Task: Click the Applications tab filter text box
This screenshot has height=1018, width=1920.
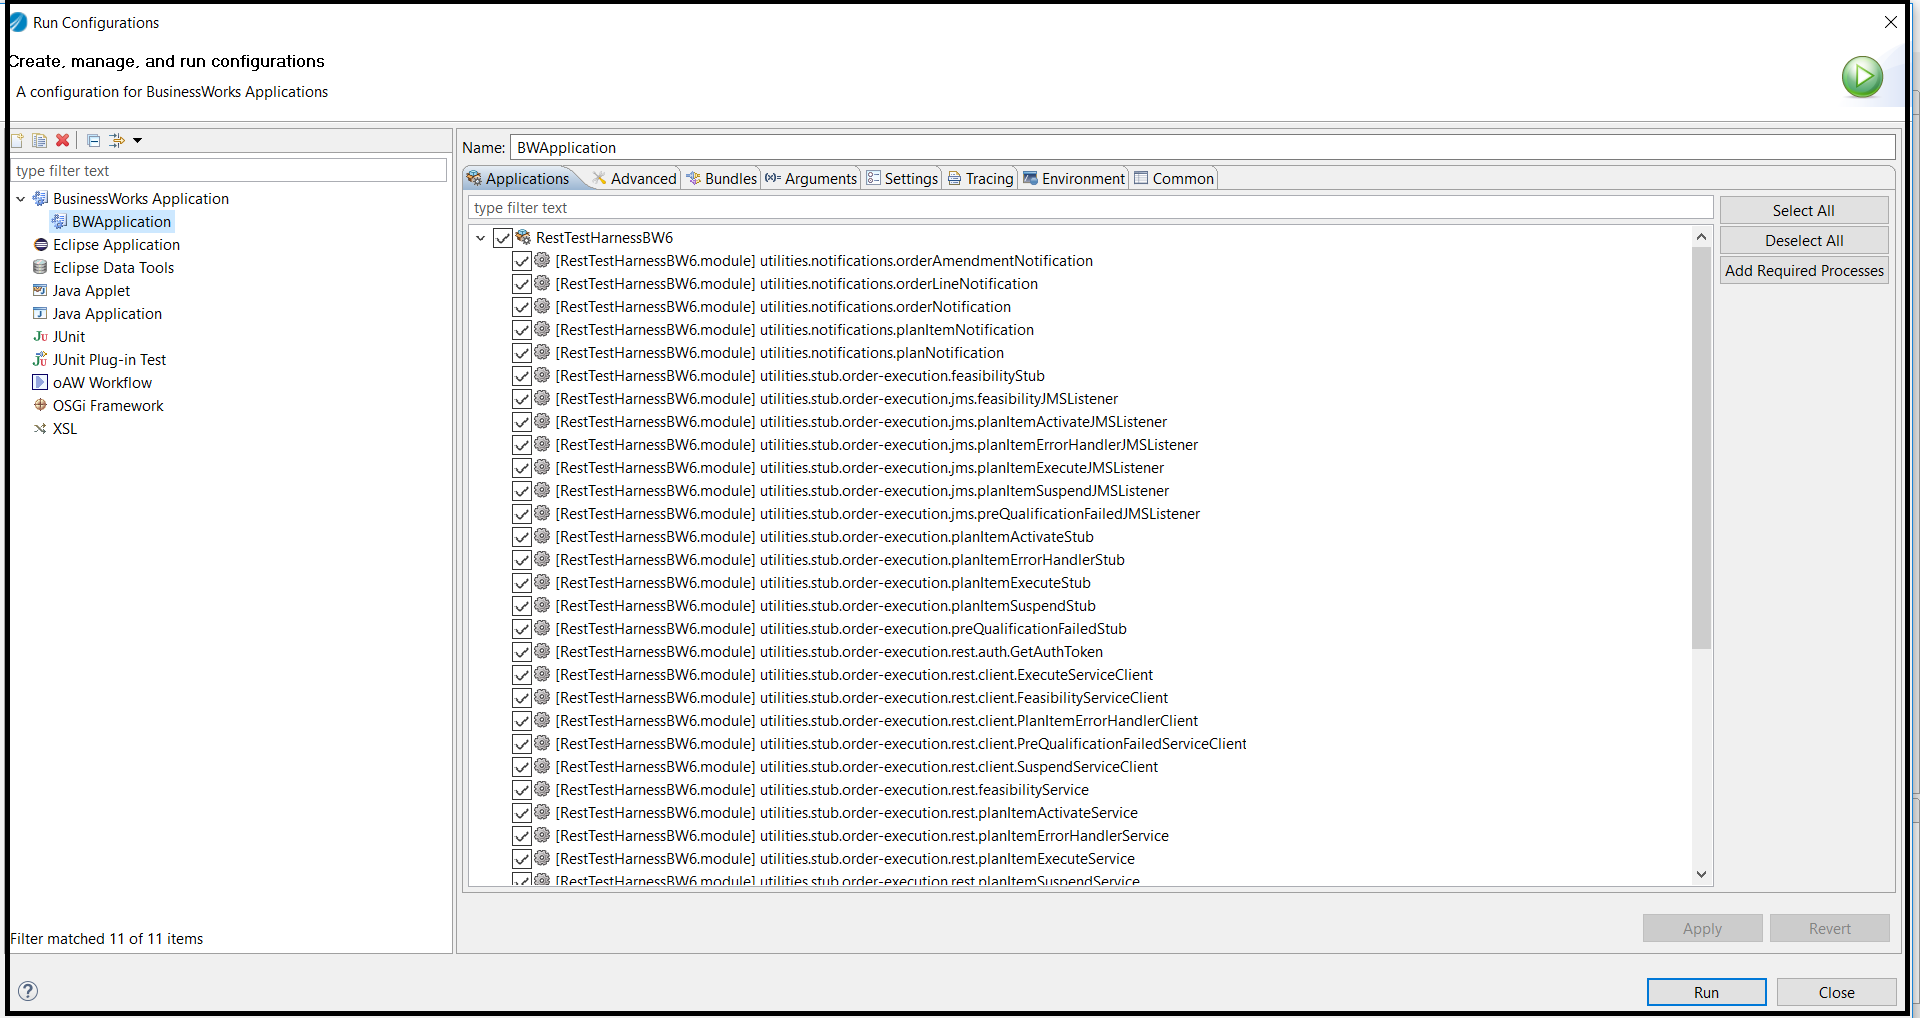Action: click(x=1090, y=207)
